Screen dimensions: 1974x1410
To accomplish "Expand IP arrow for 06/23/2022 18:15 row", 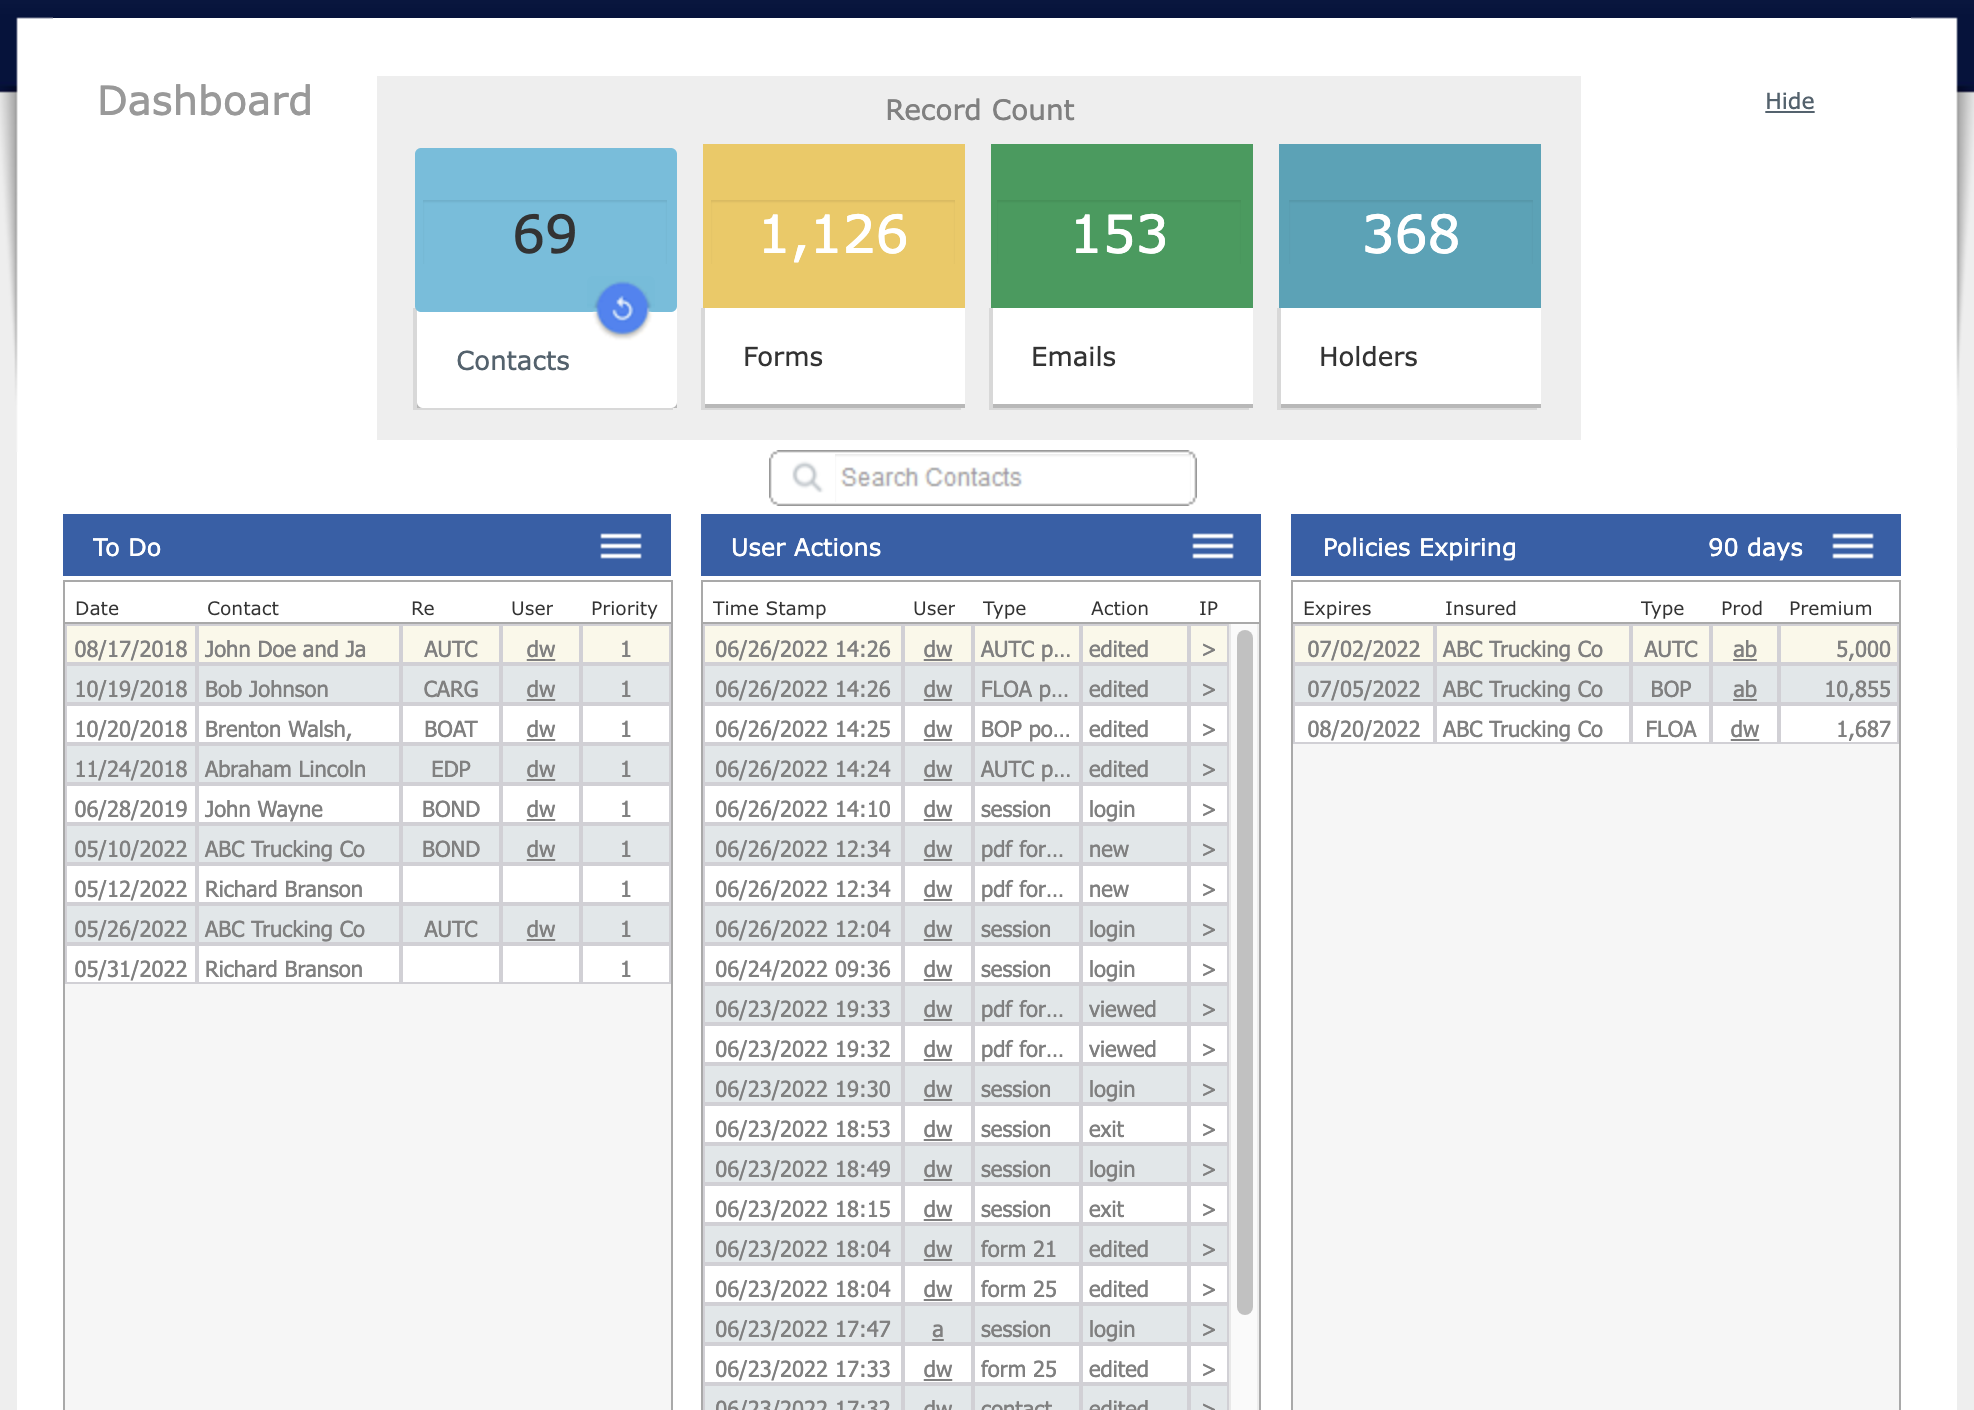I will click(1208, 1209).
